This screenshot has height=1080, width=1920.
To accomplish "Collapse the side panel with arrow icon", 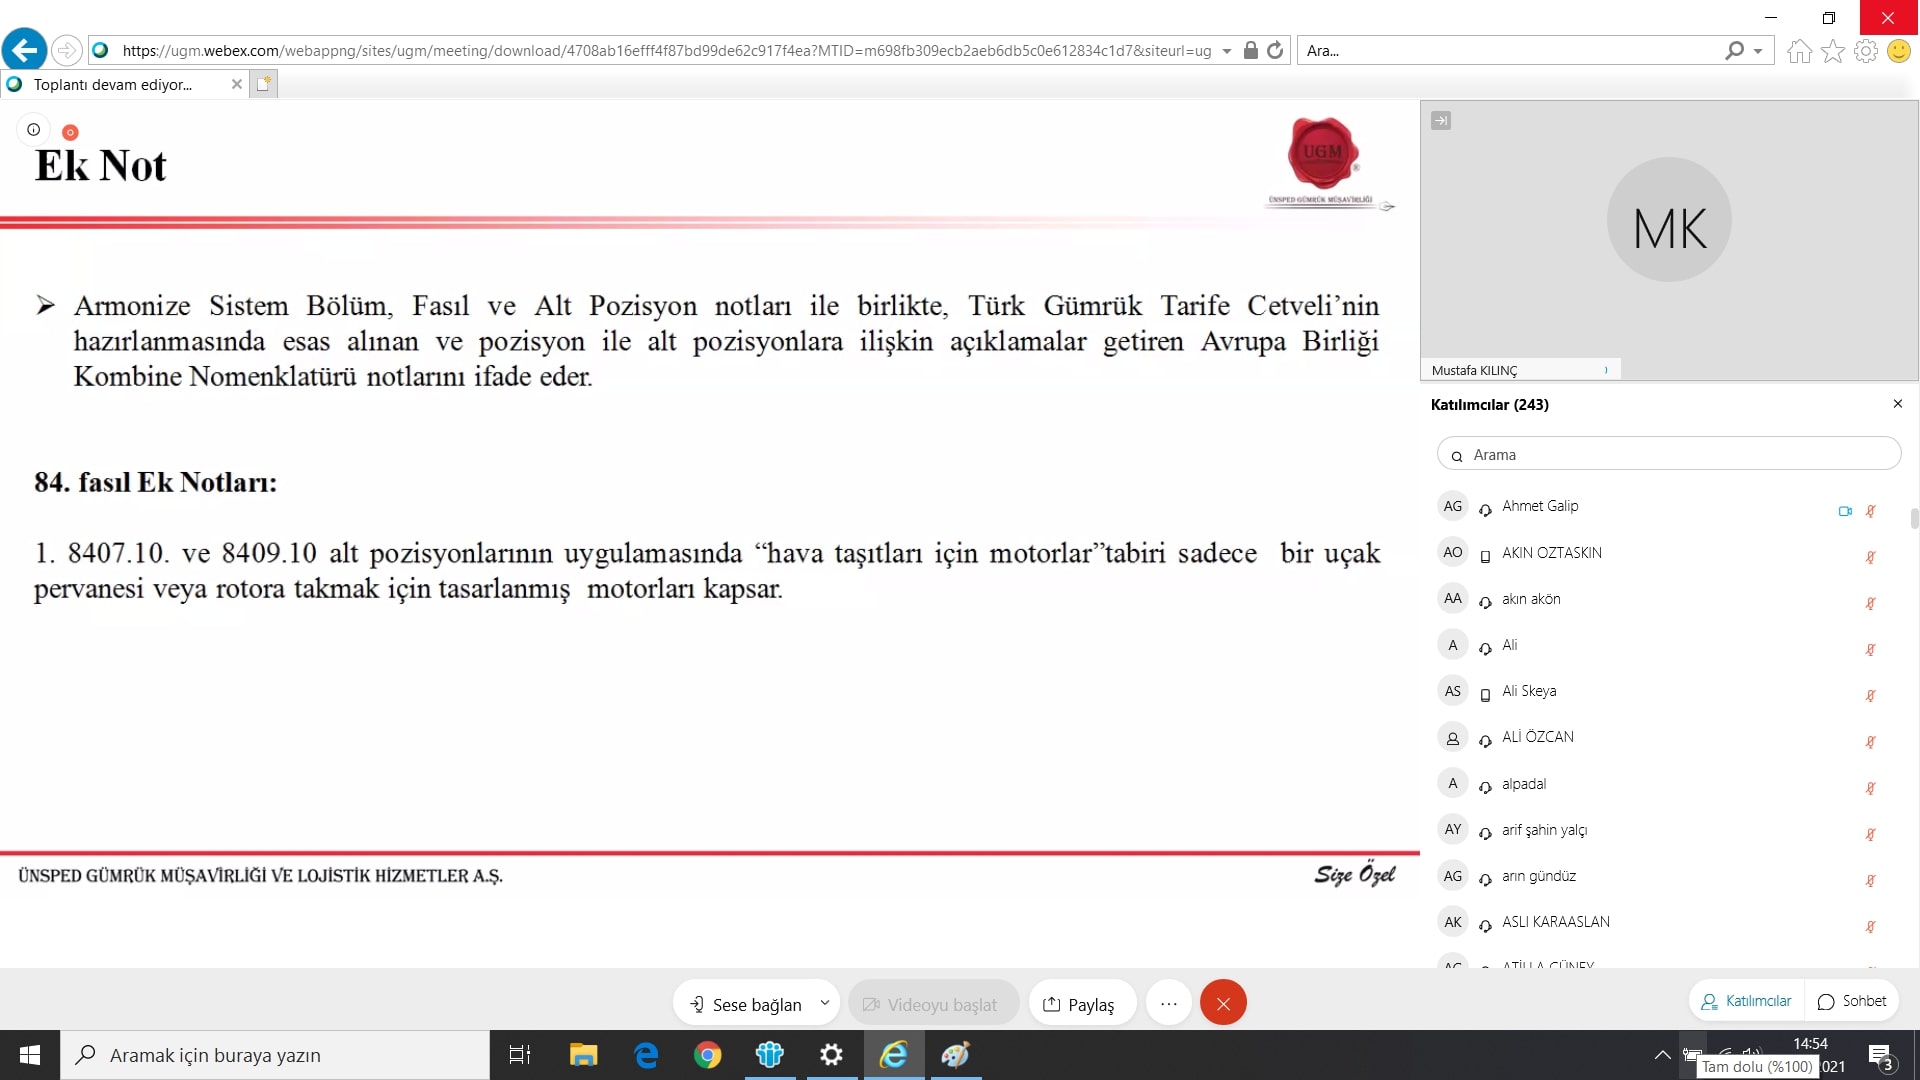I will [x=1441, y=121].
